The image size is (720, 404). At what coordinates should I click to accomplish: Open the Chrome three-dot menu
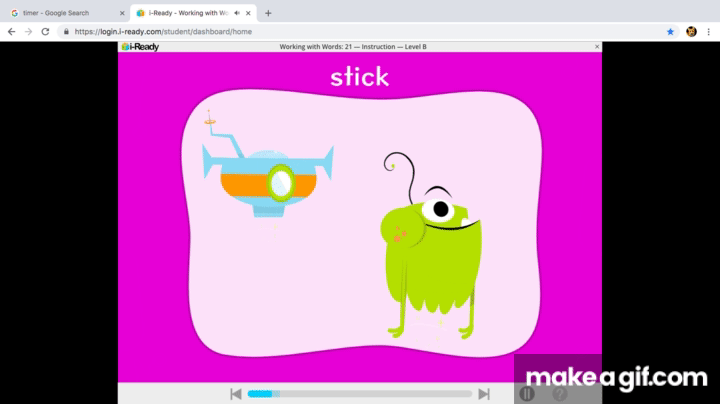709,31
